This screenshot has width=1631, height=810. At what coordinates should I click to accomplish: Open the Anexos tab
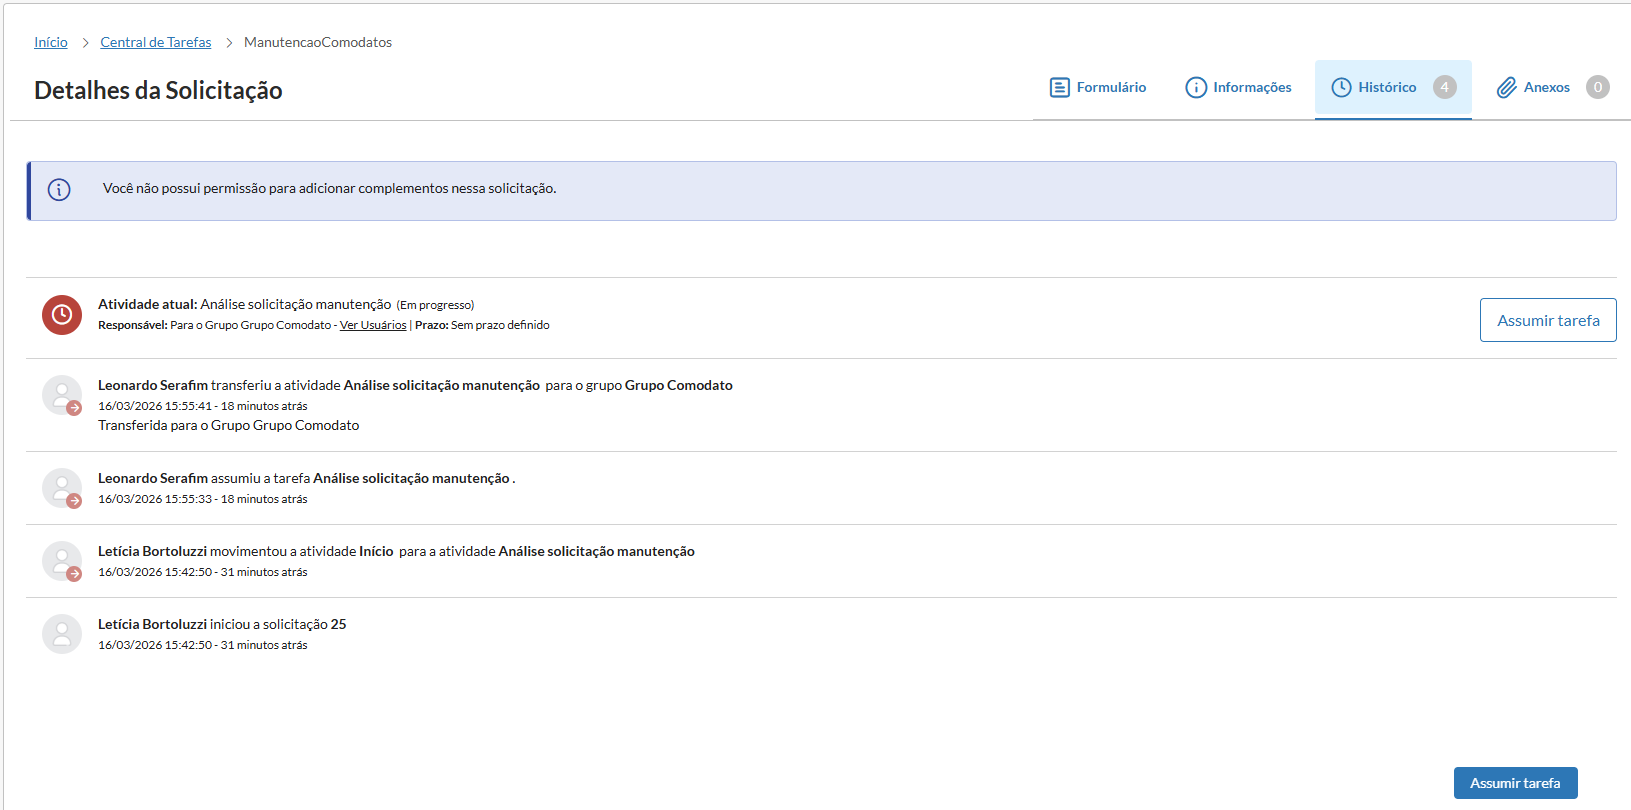(1546, 88)
